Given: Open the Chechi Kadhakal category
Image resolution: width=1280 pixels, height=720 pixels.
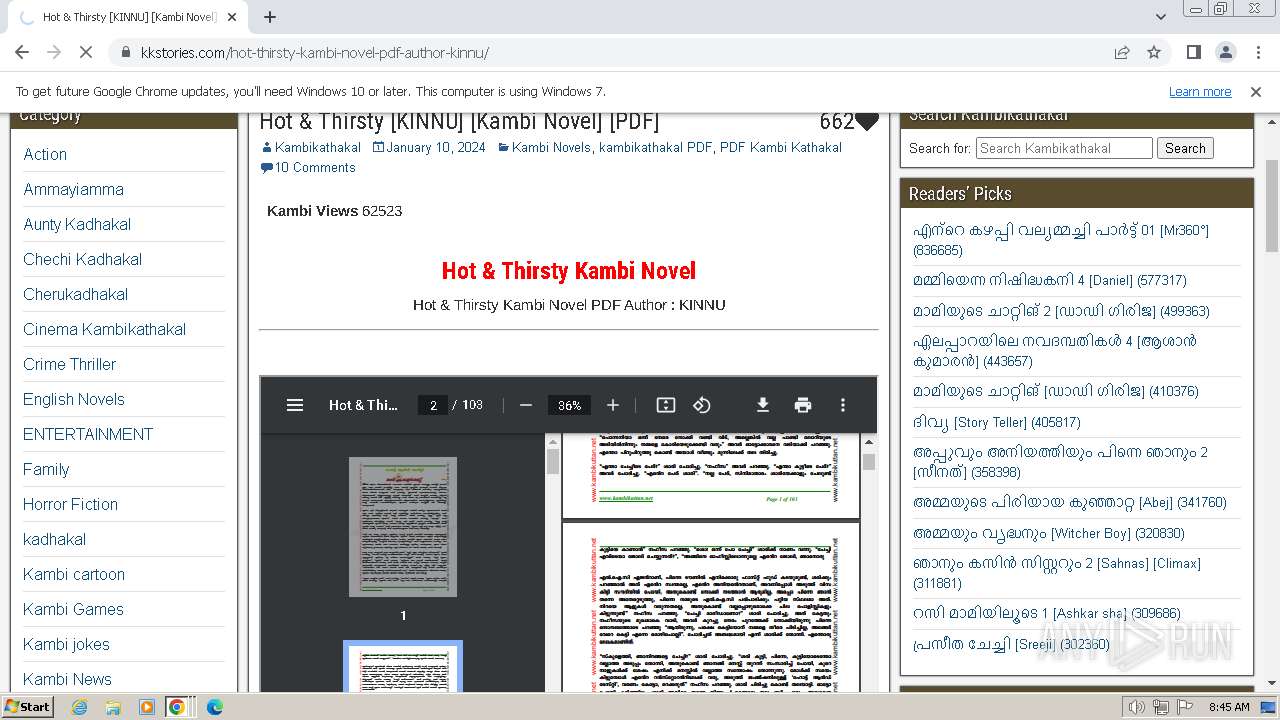Looking at the screenshot, I should pos(82,259).
